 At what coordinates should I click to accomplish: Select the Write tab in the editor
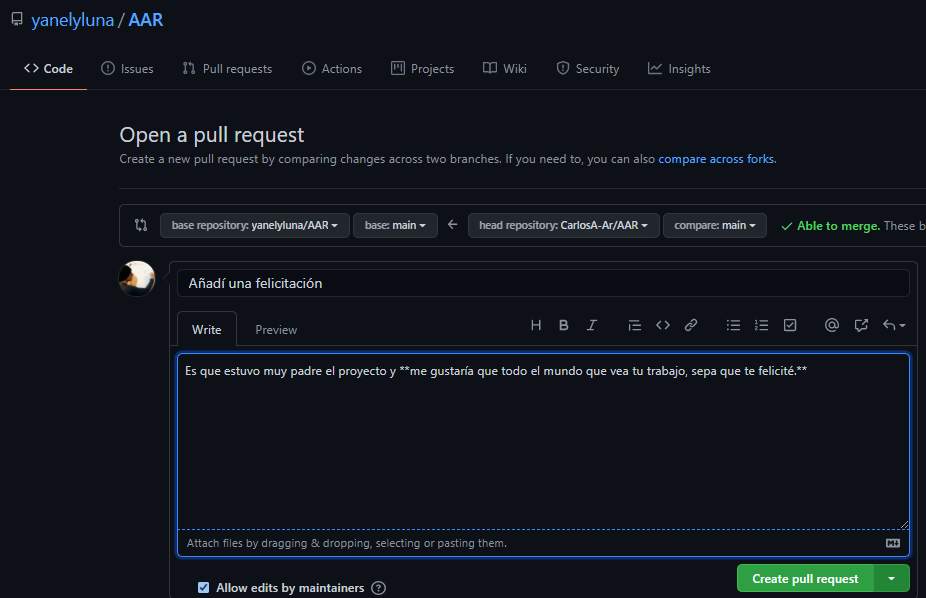tap(207, 329)
